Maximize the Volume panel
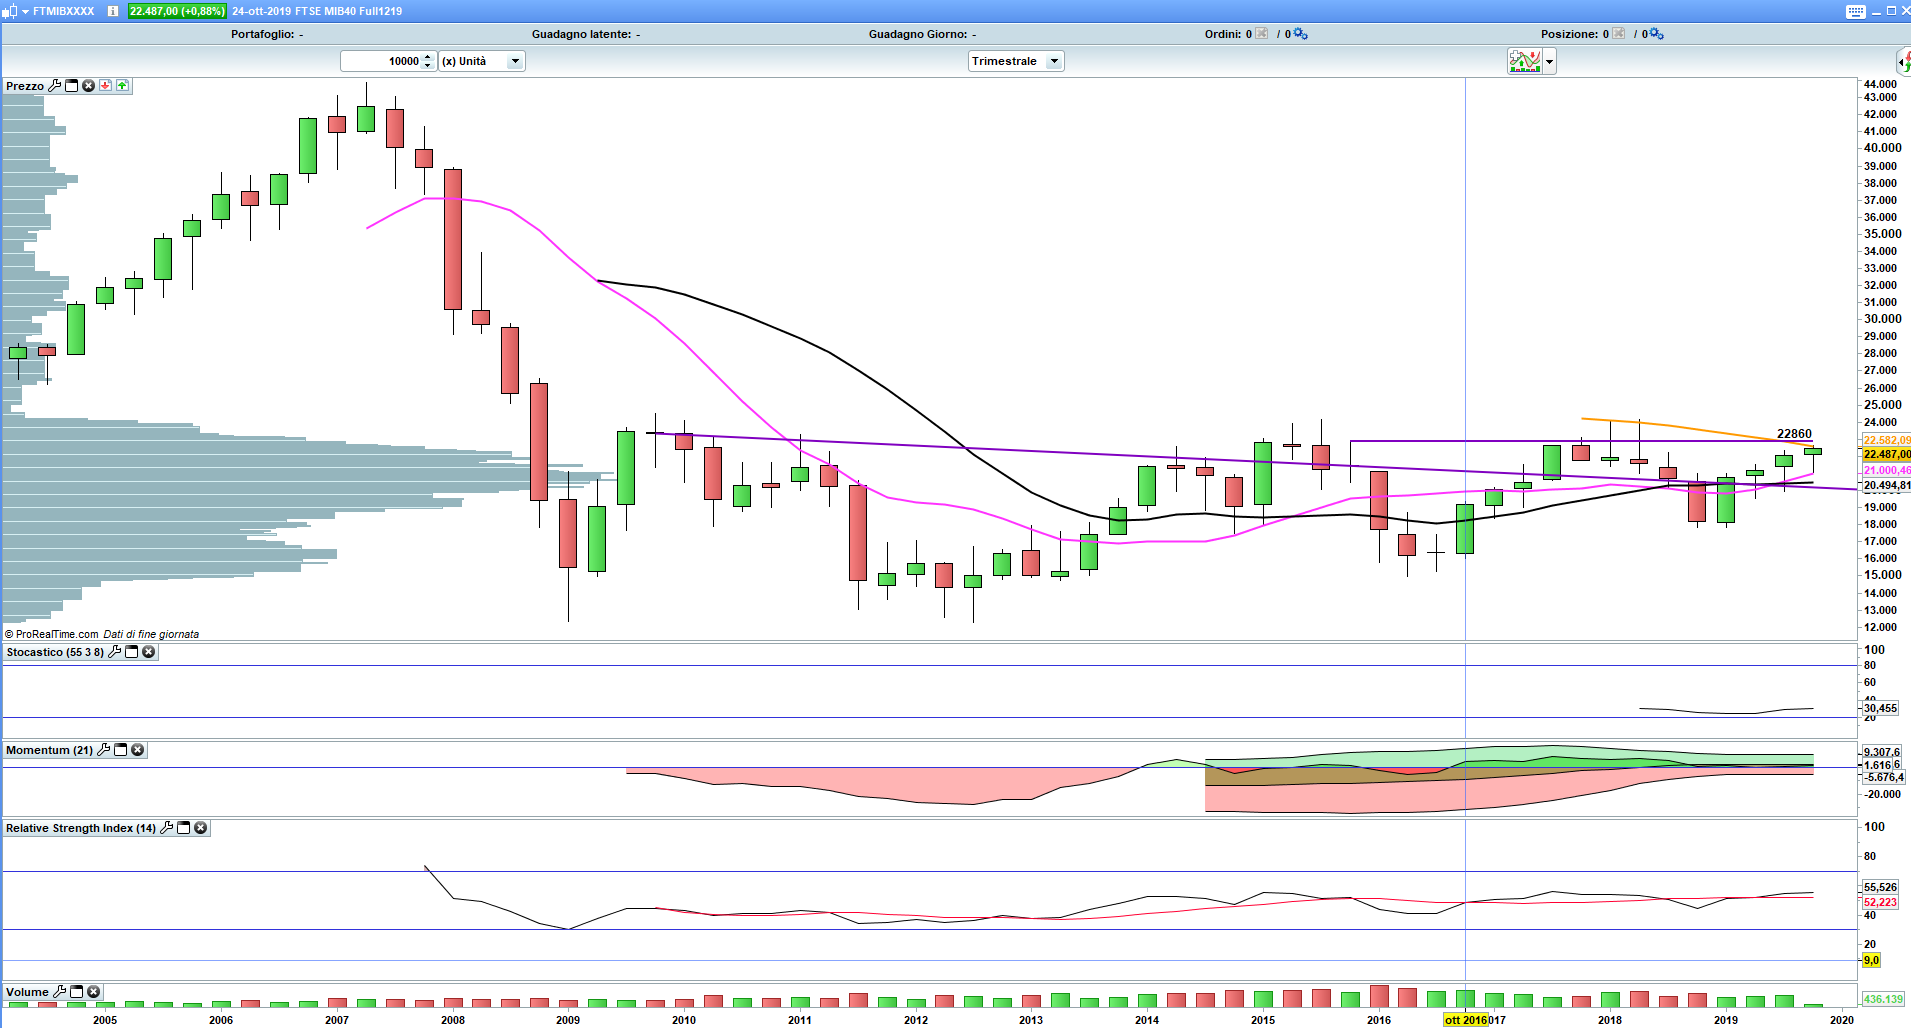 tap(77, 992)
